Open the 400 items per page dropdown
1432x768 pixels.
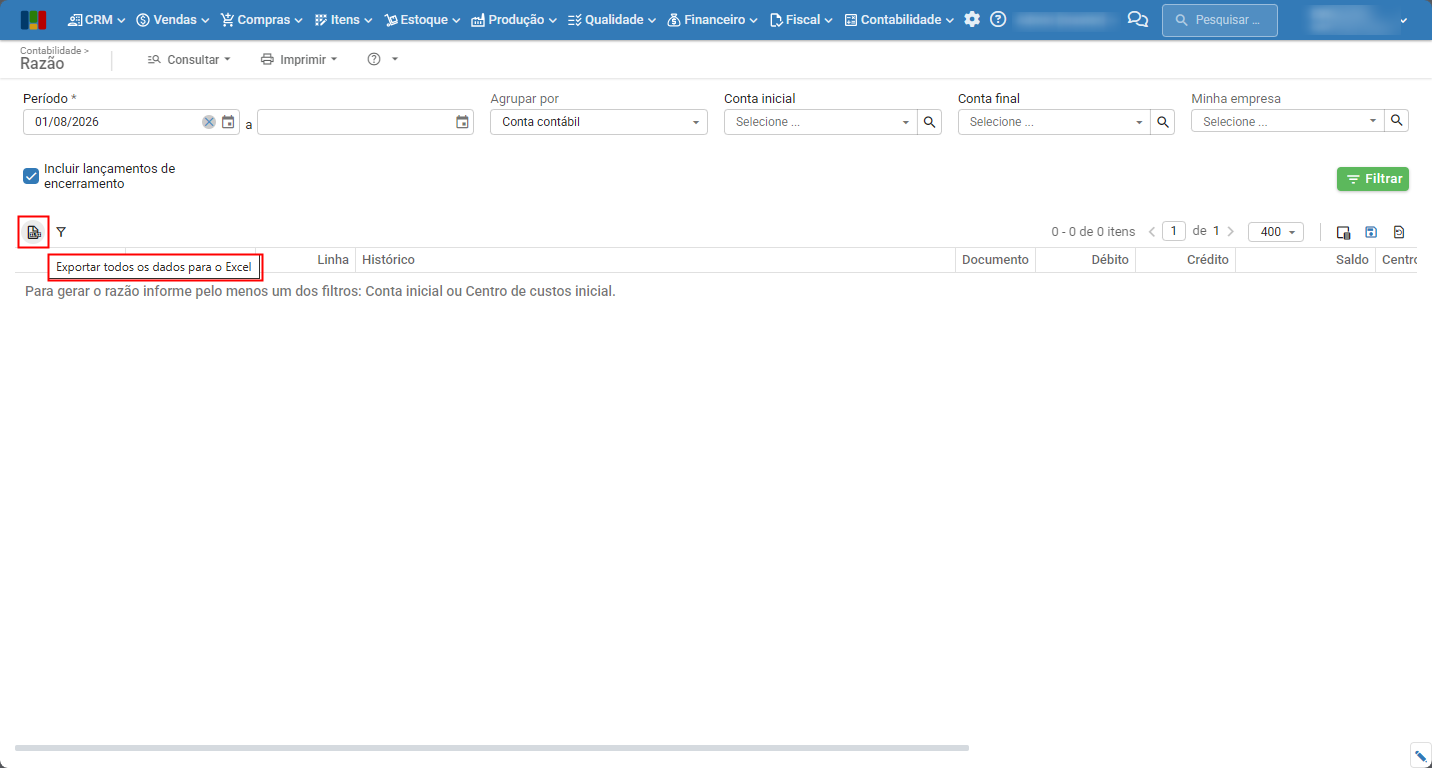1276,232
